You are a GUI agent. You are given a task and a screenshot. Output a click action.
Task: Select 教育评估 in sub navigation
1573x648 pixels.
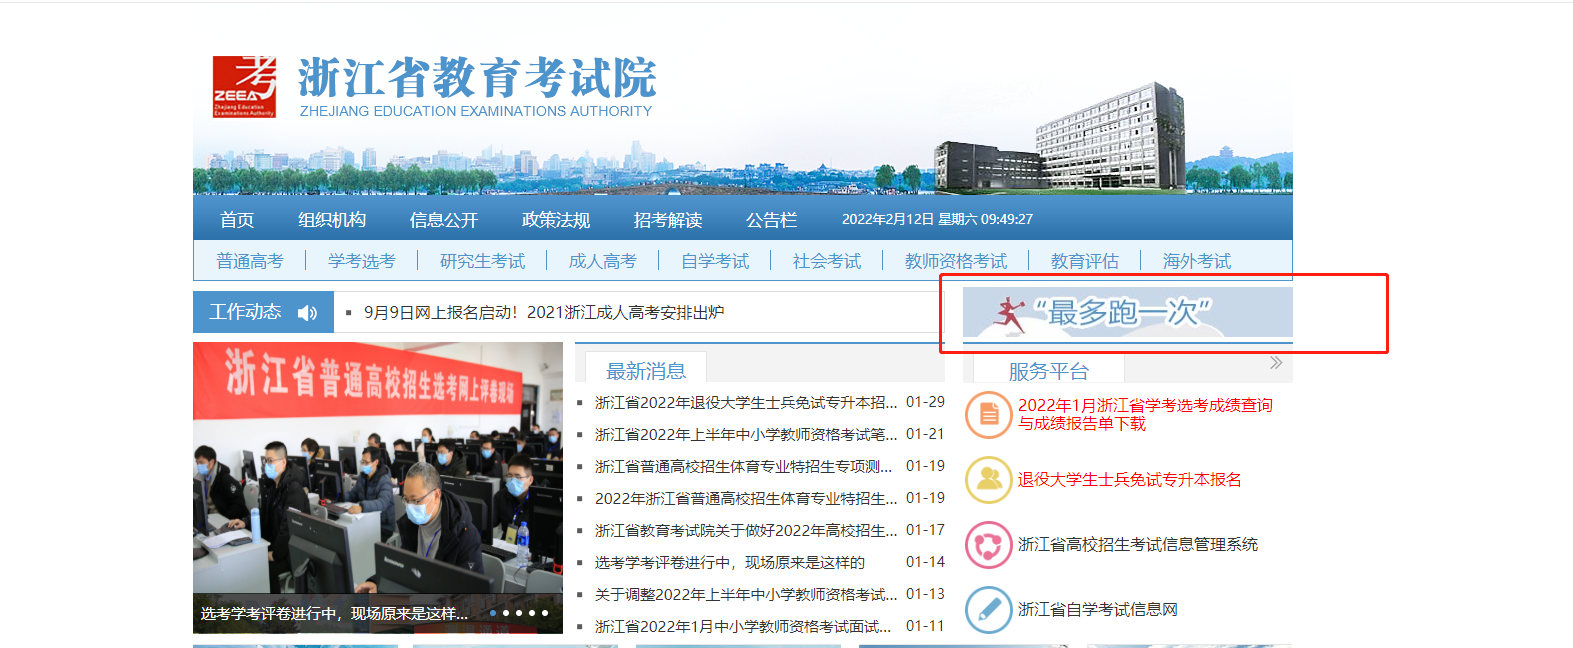point(1085,261)
